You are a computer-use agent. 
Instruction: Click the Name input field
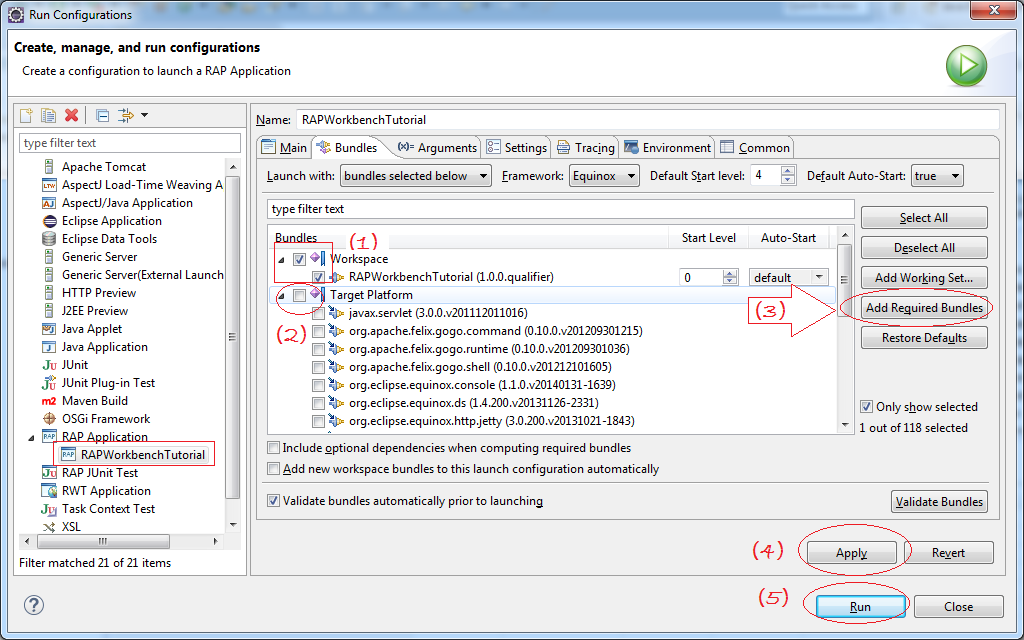click(x=647, y=120)
